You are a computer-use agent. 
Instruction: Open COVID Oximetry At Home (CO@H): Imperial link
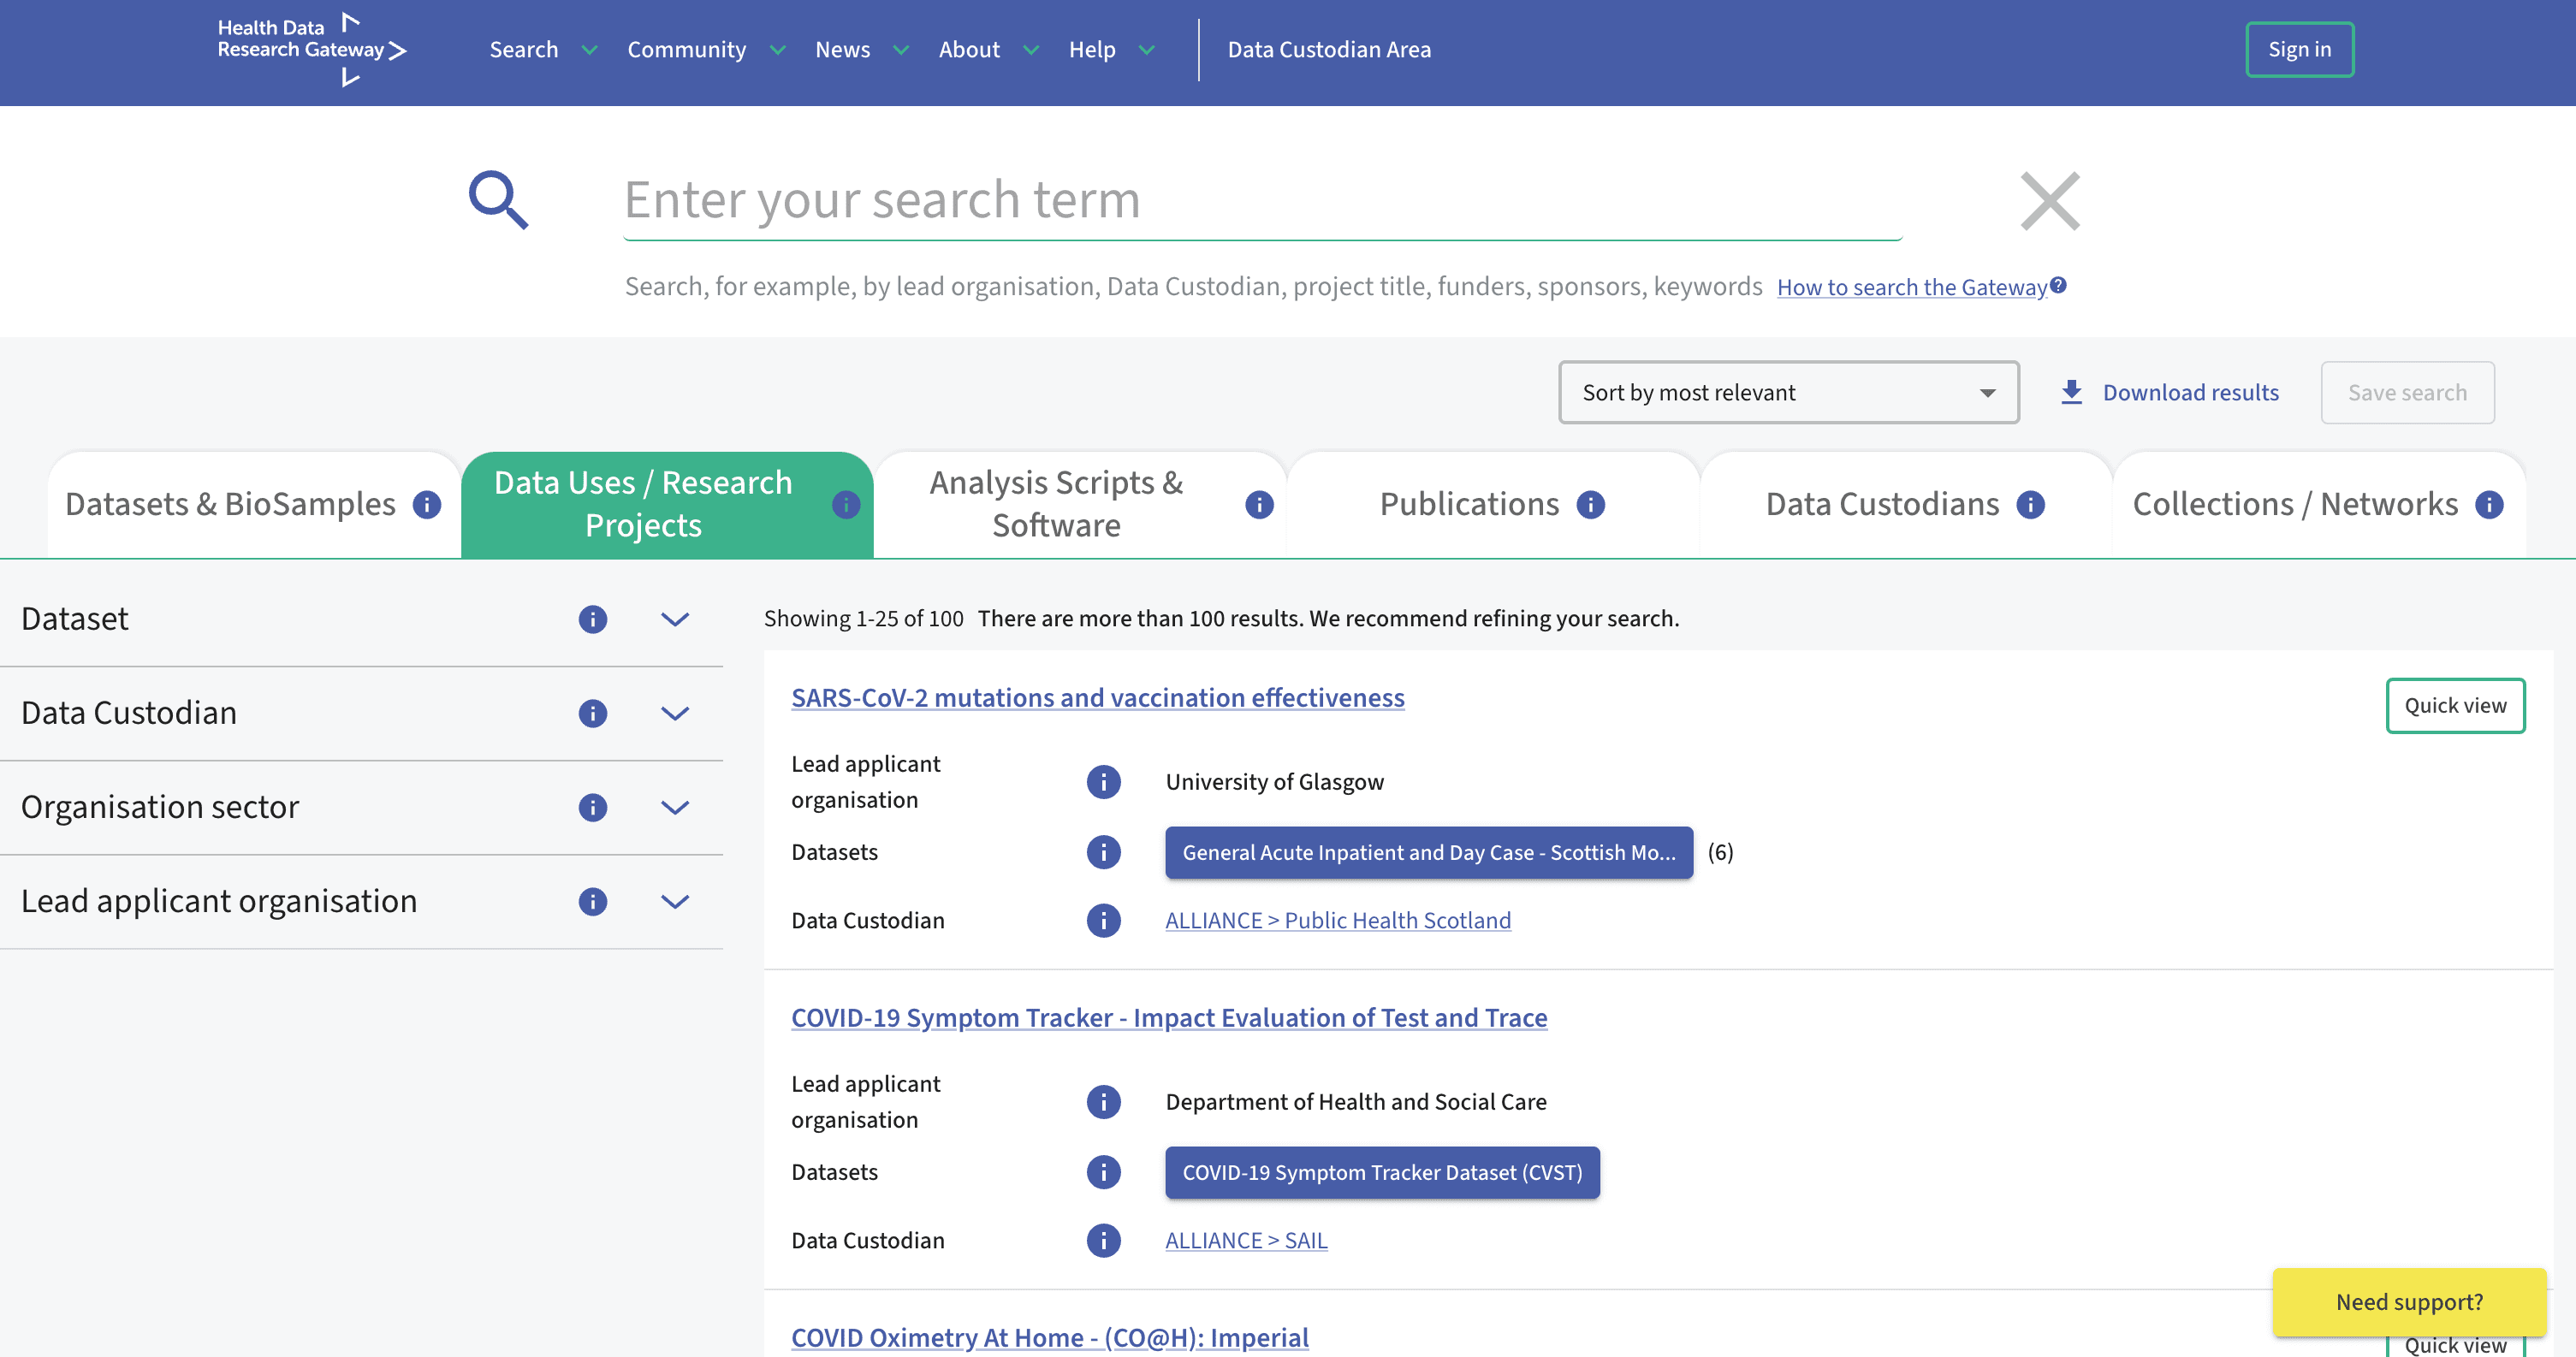(x=1049, y=1337)
